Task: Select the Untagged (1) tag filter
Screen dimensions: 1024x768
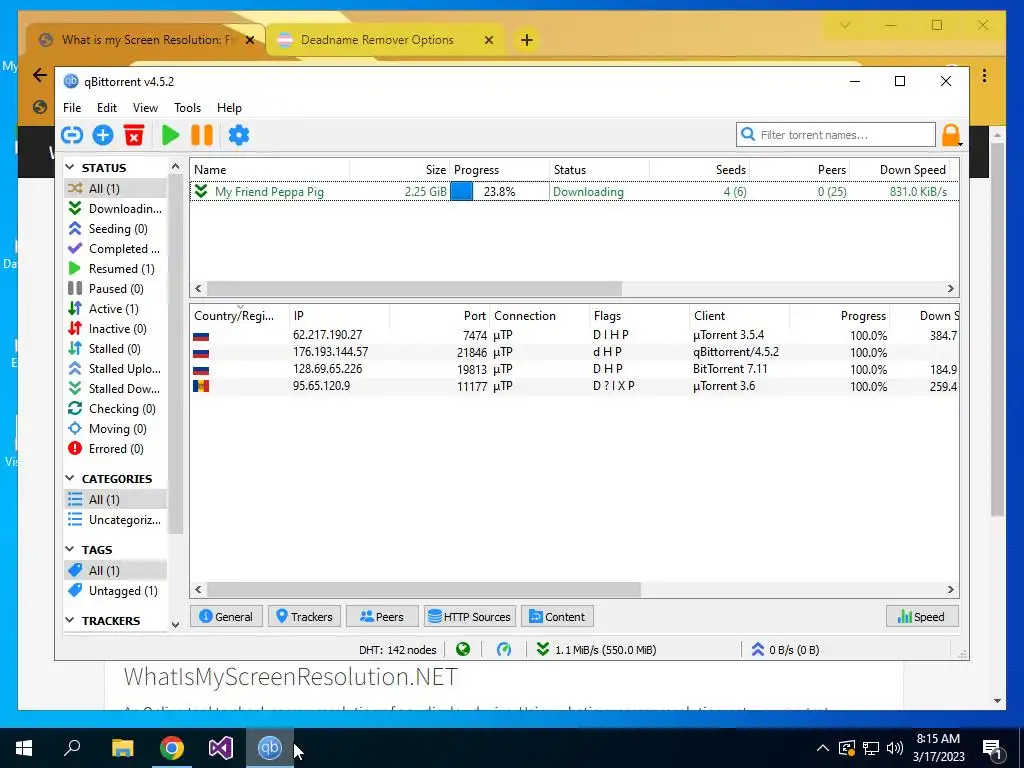Action: [115, 590]
